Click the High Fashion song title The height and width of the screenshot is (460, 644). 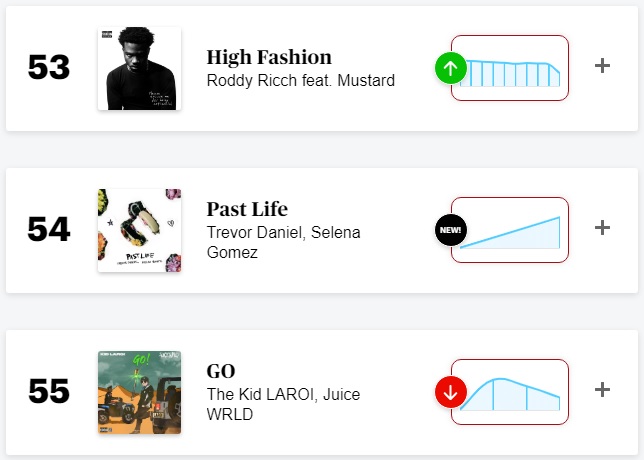268,56
